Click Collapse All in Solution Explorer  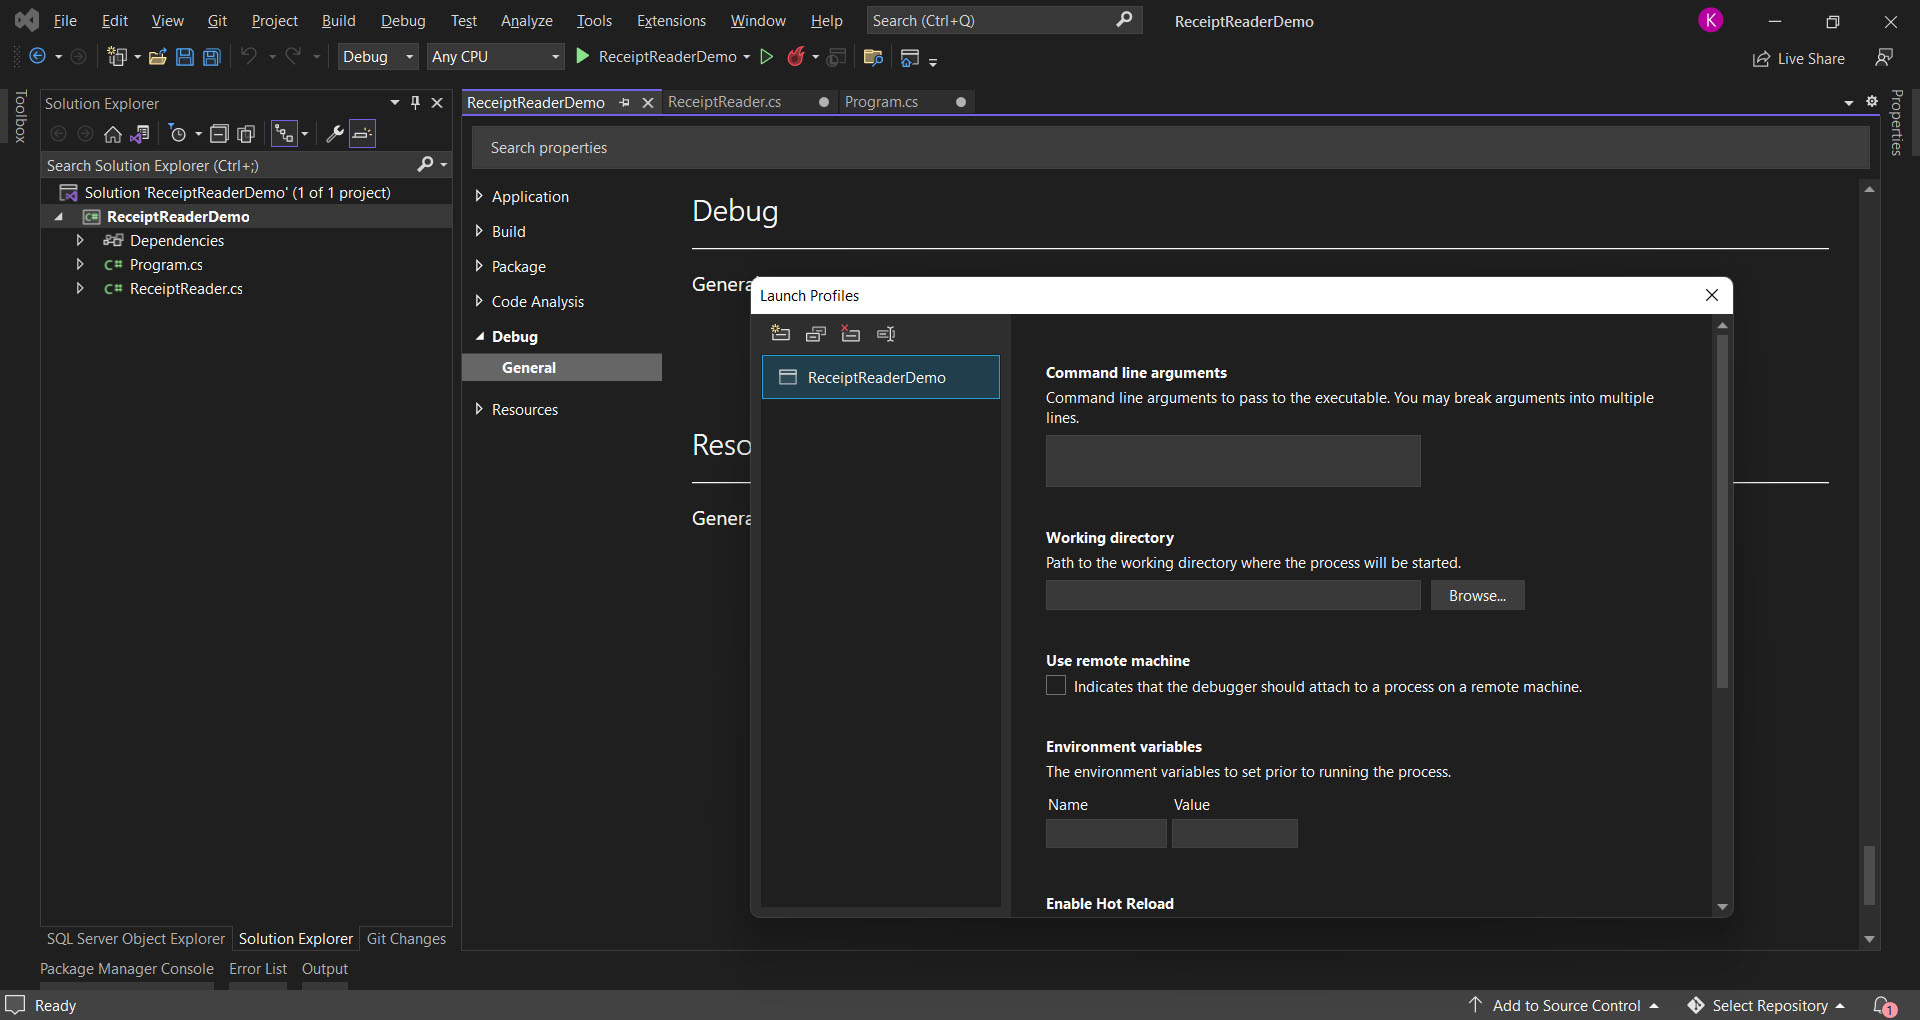[219, 133]
